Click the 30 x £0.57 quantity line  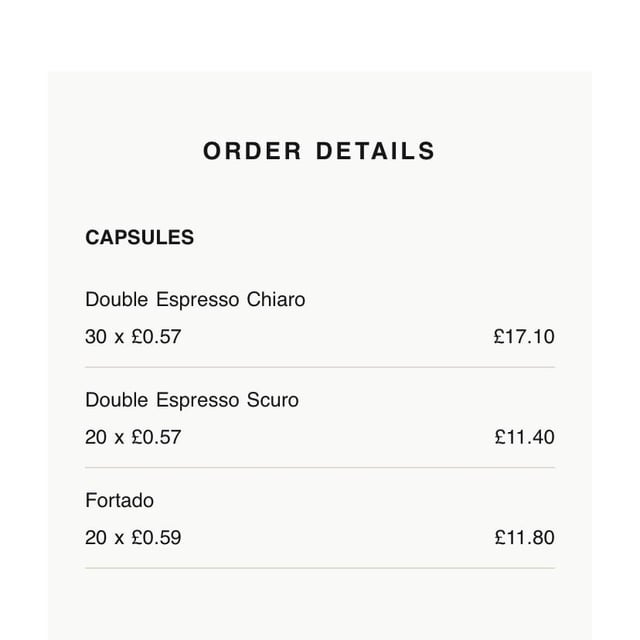click(133, 337)
